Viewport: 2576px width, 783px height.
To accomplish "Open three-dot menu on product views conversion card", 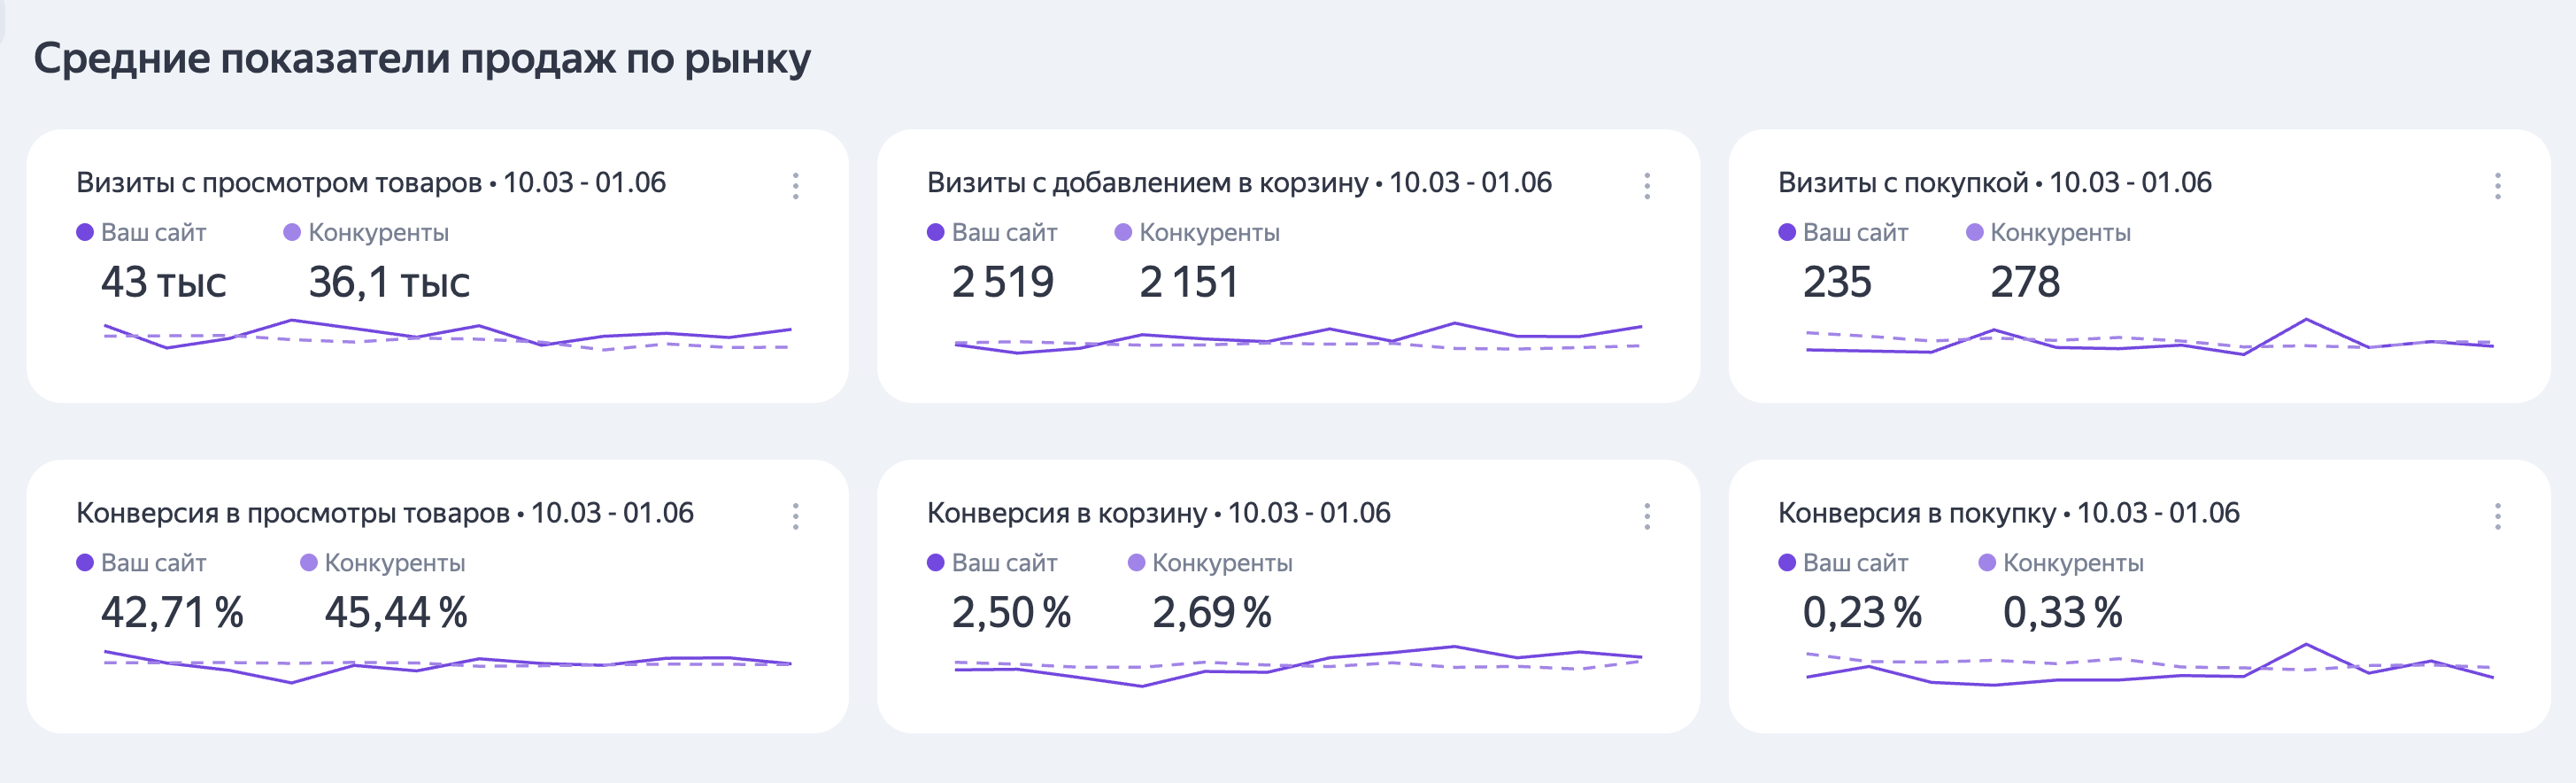I will point(796,516).
